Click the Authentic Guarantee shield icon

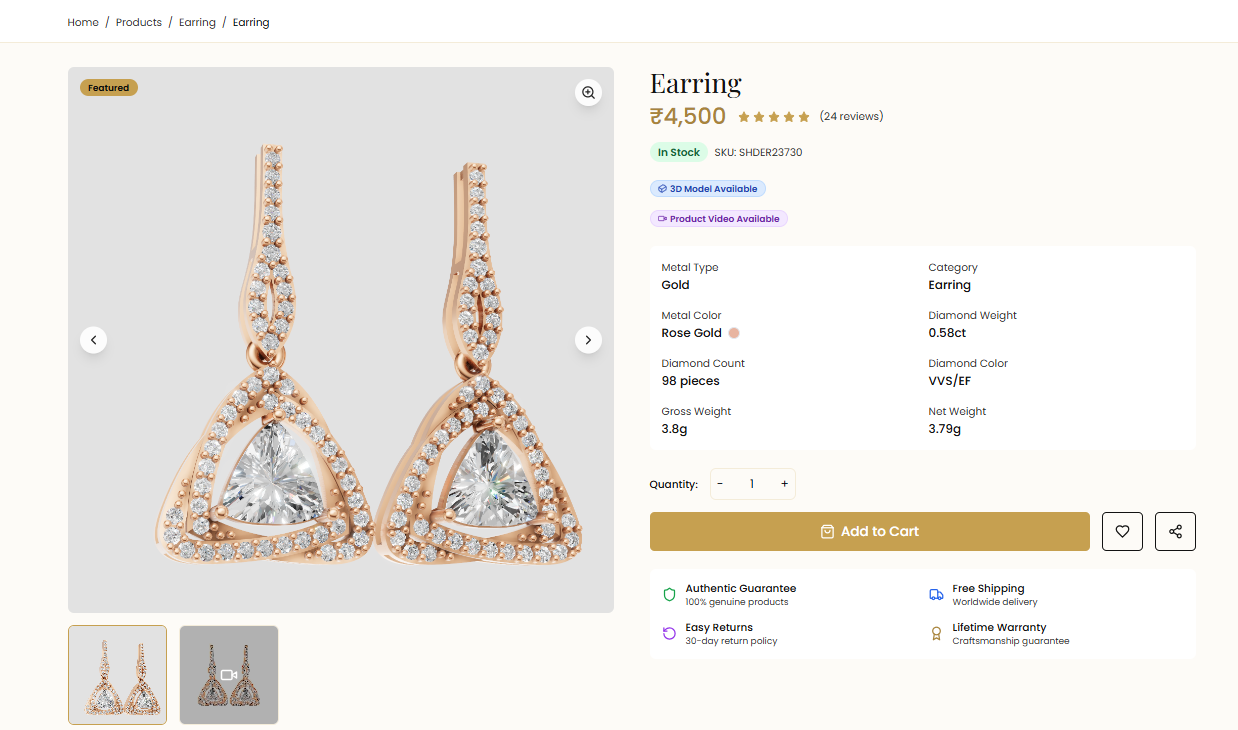[x=669, y=595]
